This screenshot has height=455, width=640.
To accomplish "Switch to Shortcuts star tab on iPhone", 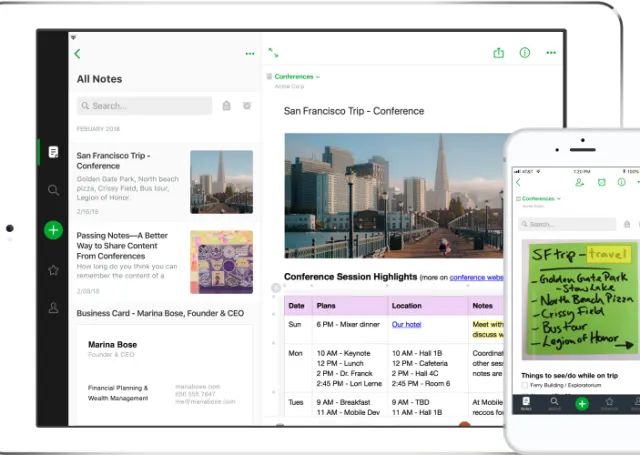I will tap(609, 404).
